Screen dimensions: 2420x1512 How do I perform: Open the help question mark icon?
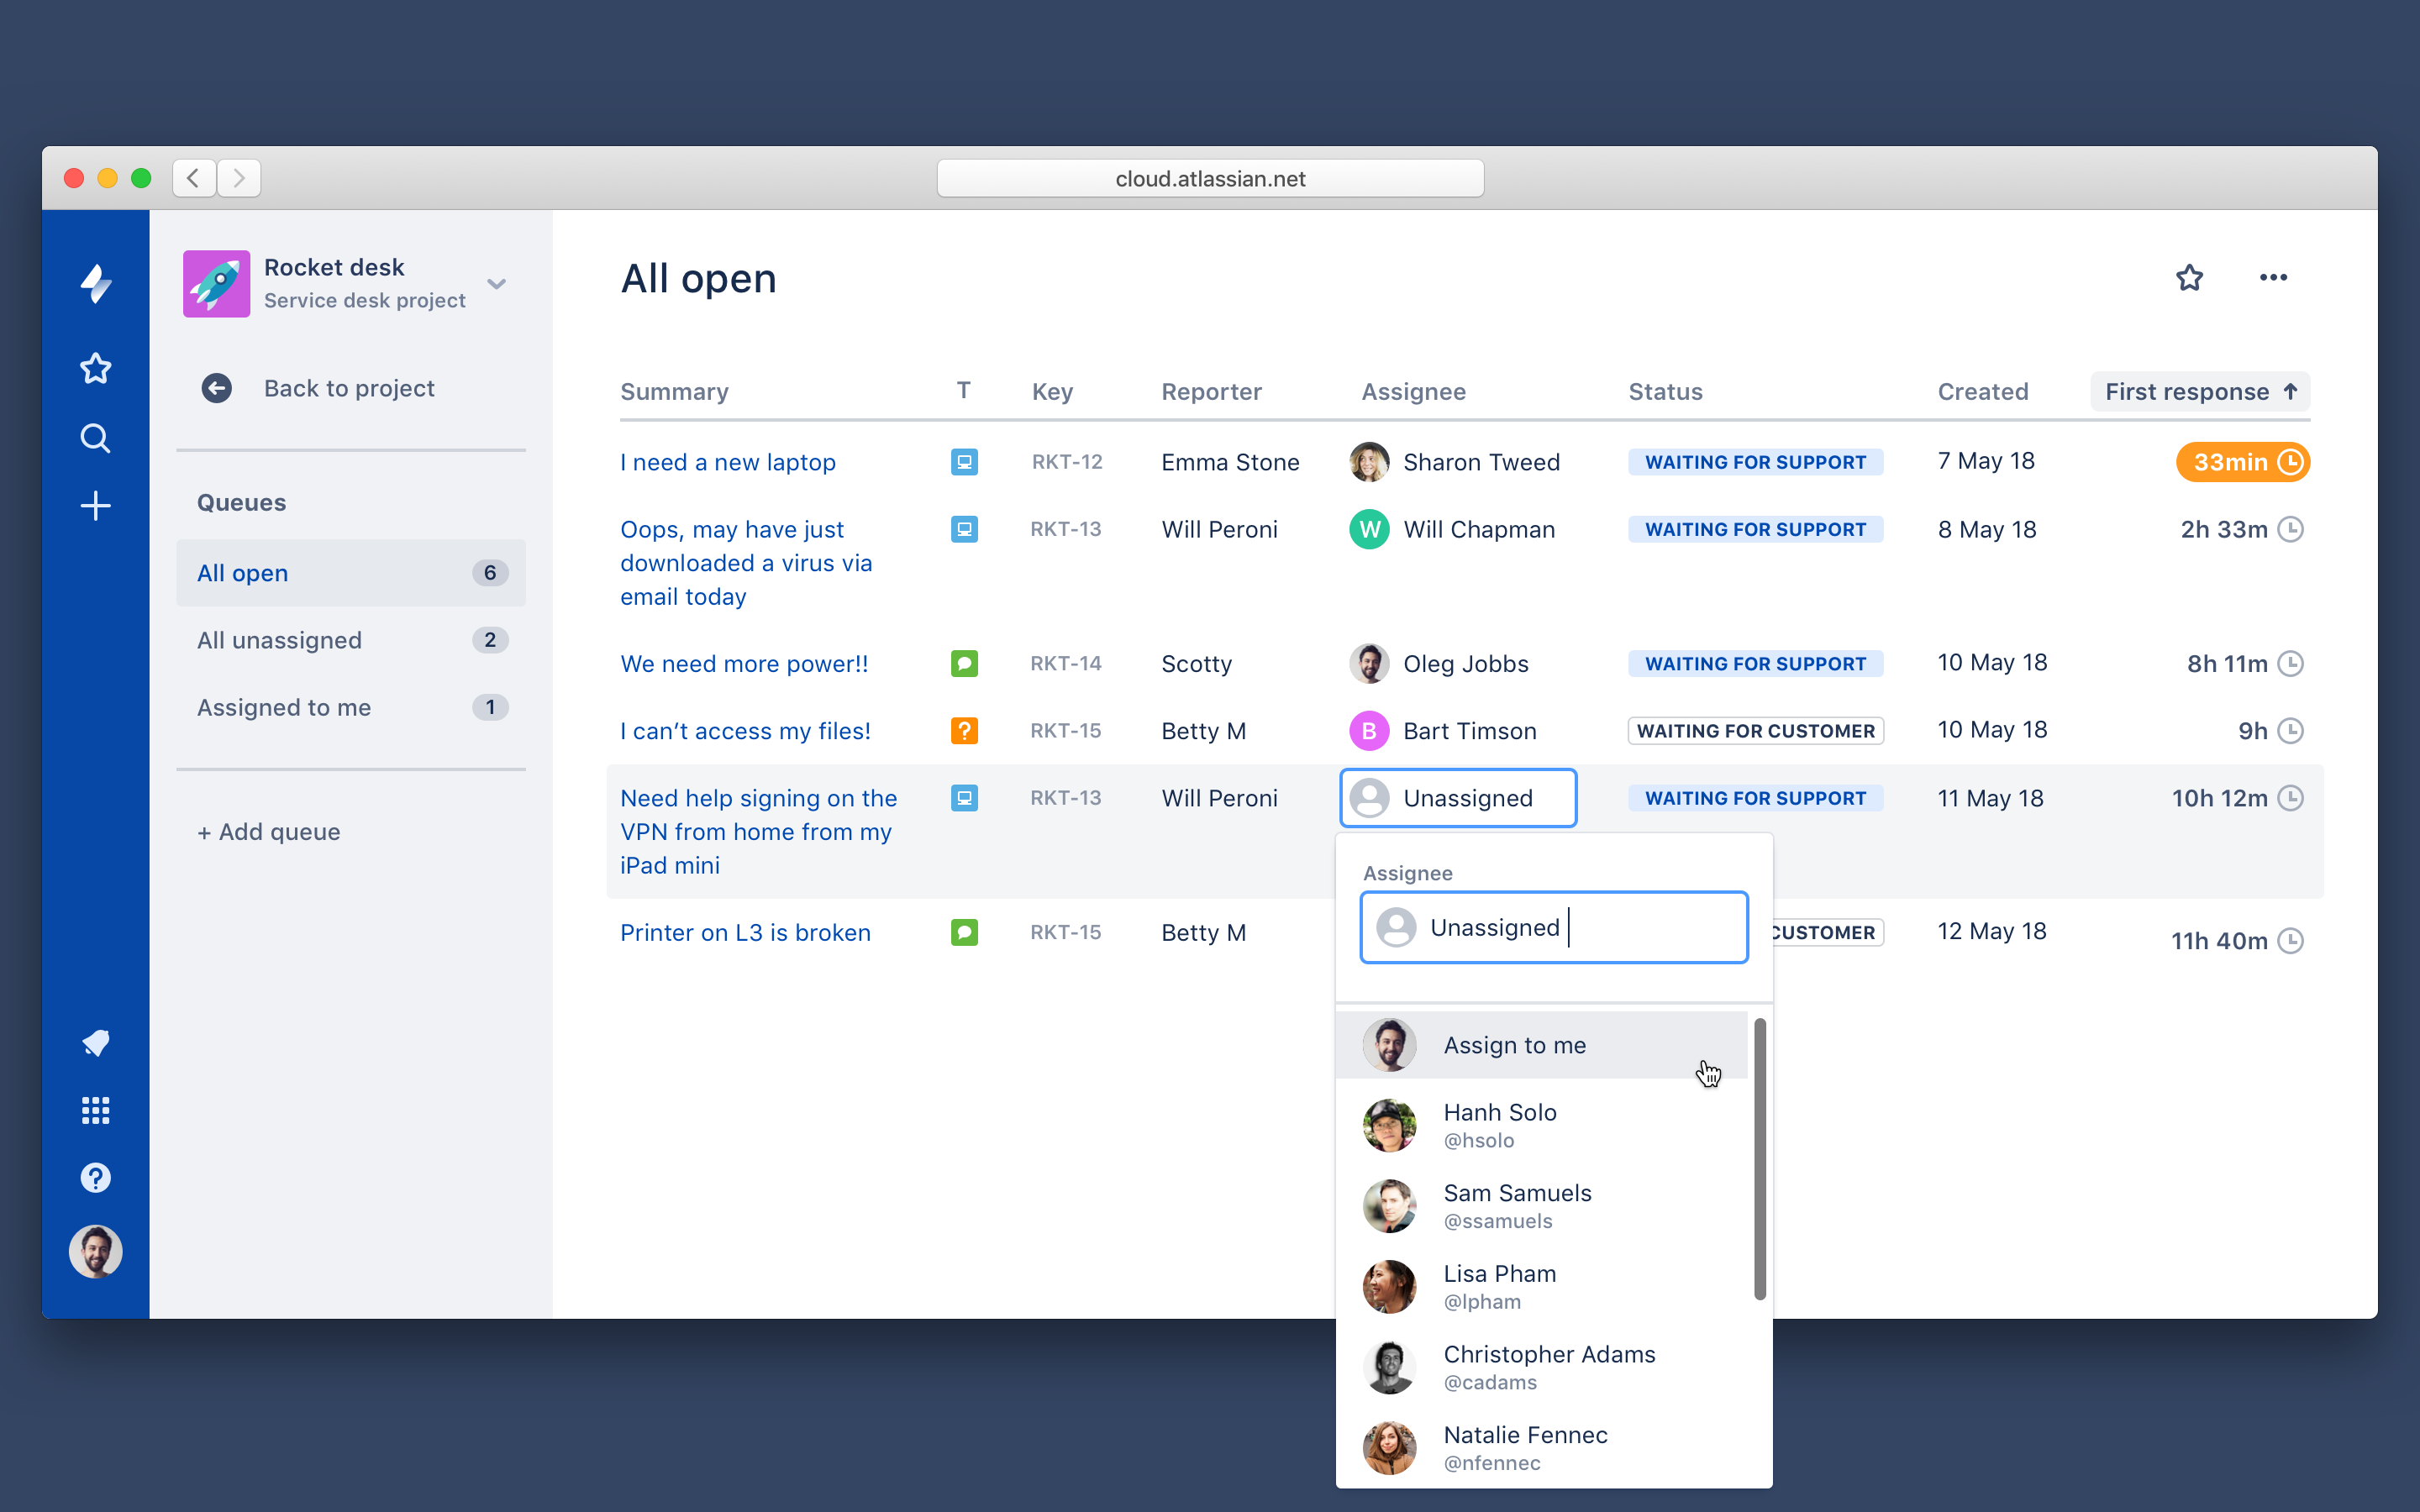(95, 1177)
